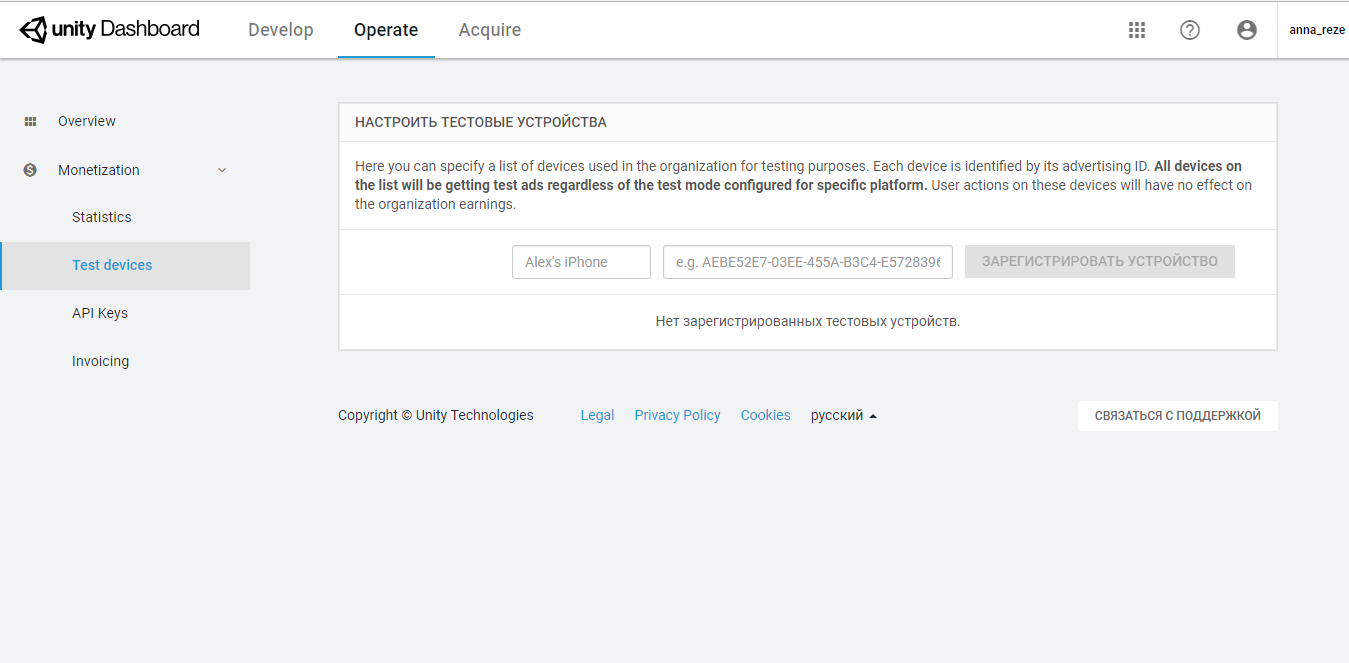Image resolution: width=1349 pixels, height=663 pixels.
Task: Open API Keys in the sidebar
Action: pyautogui.click(x=100, y=313)
